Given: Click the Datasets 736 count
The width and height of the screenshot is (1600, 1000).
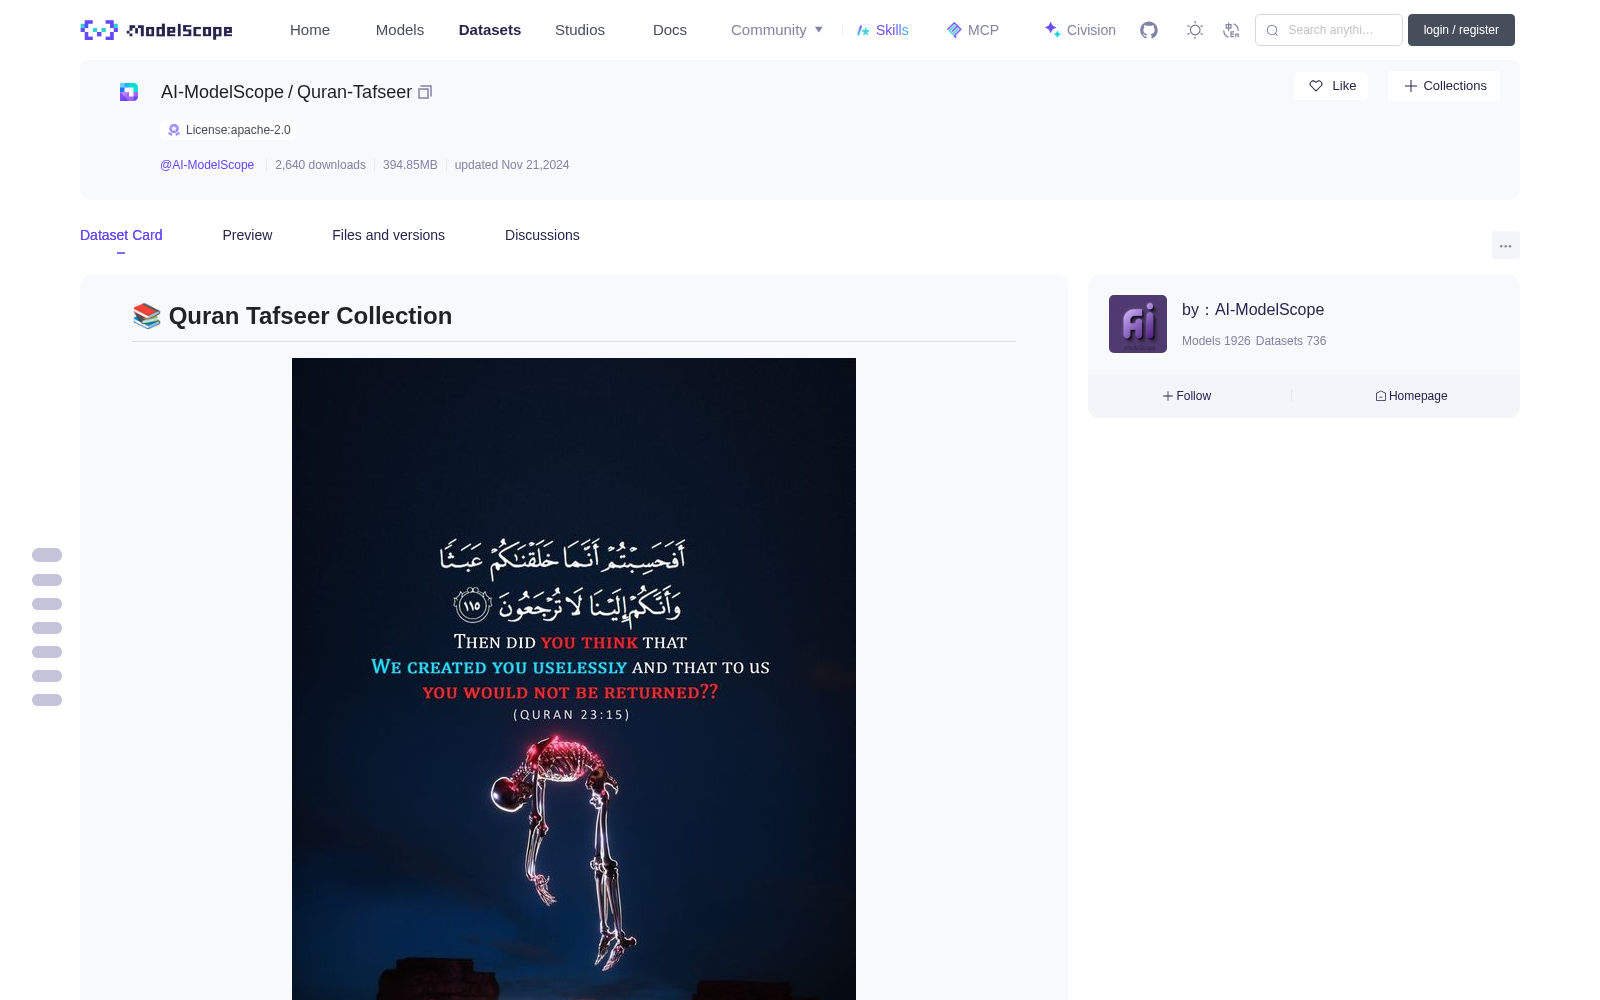Looking at the screenshot, I should click(x=1291, y=341).
